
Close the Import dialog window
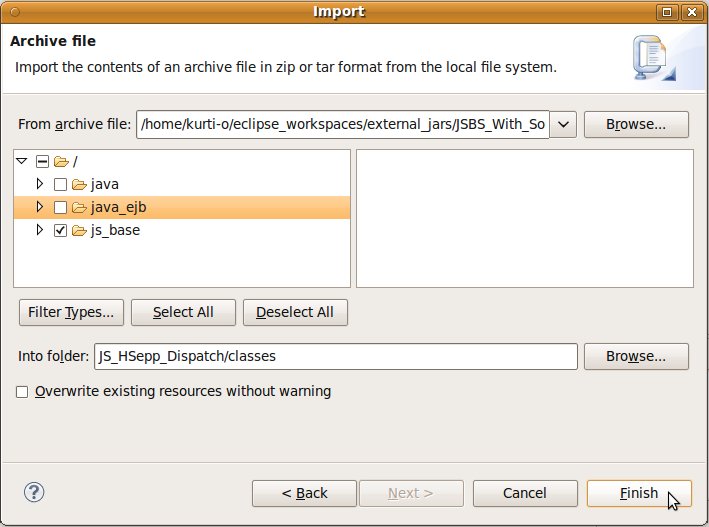(x=691, y=12)
